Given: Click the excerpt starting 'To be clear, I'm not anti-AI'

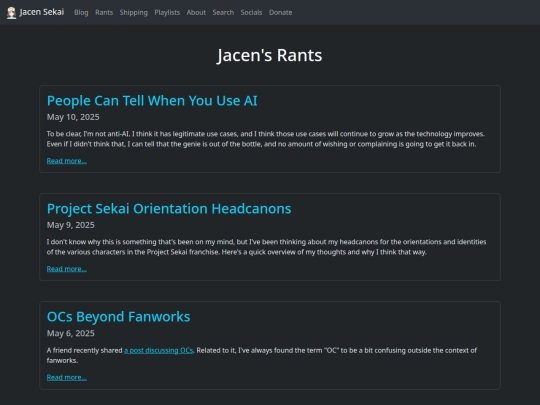Looking at the screenshot, I should click(266, 139).
